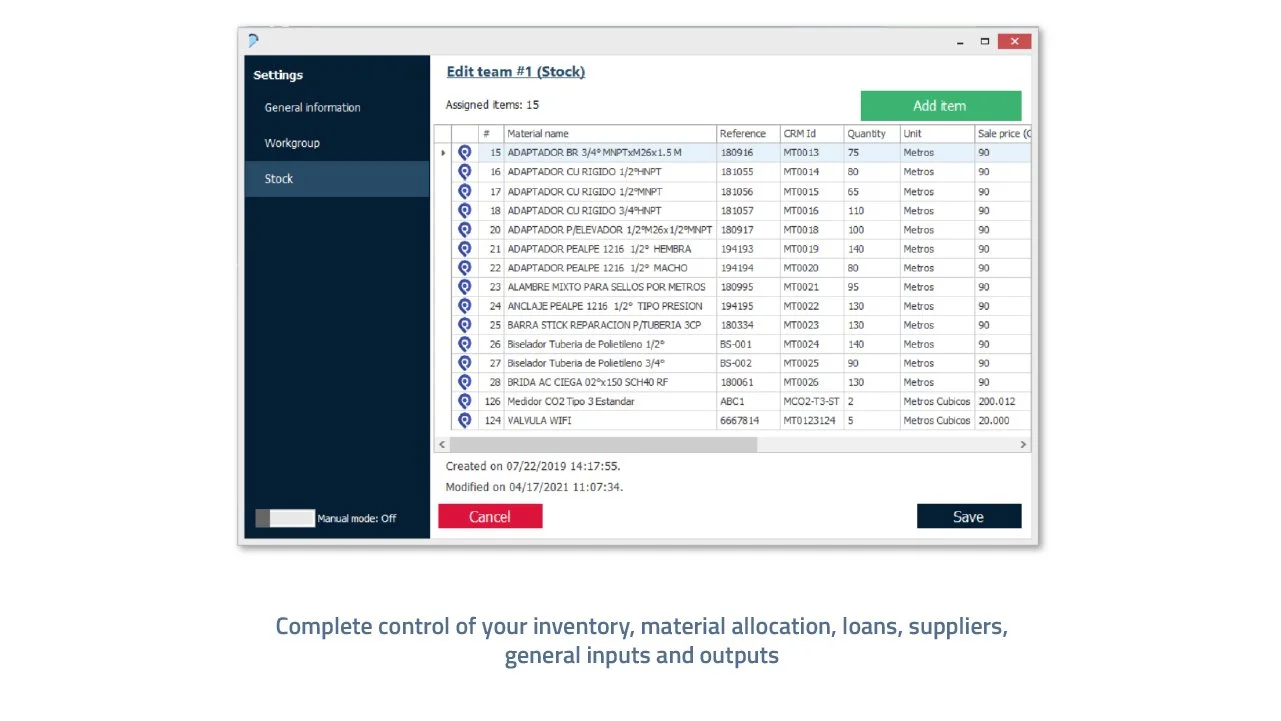1281x721 pixels.
Task: Click the horizontal scrollbar thumb
Action: [x=603, y=445]
